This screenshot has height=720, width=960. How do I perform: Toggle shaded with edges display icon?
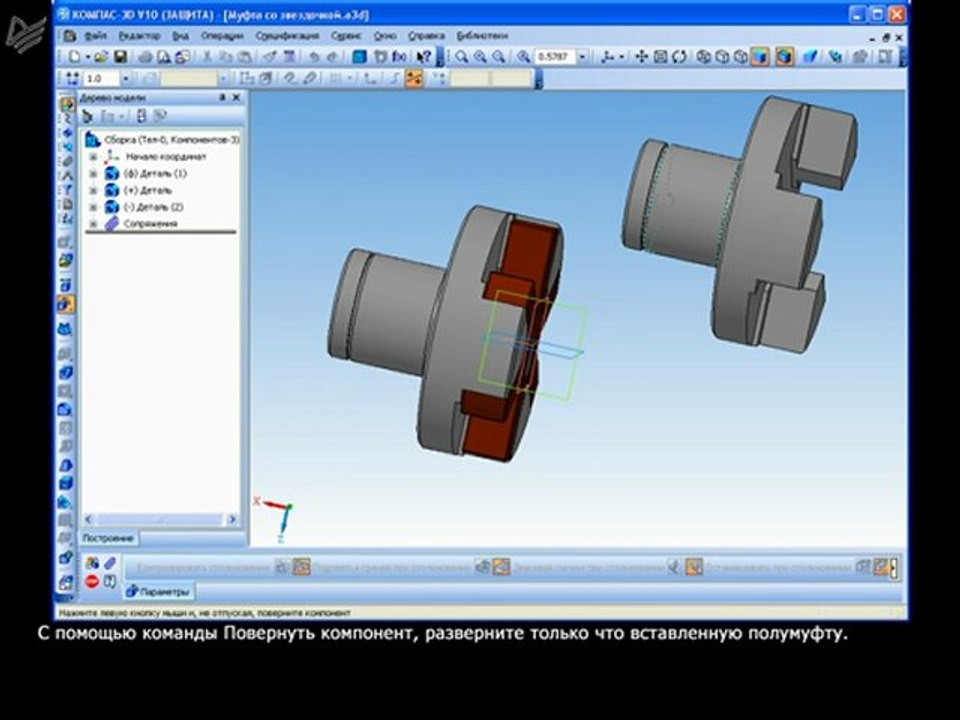pyautogui.click(x=784, y=57)
